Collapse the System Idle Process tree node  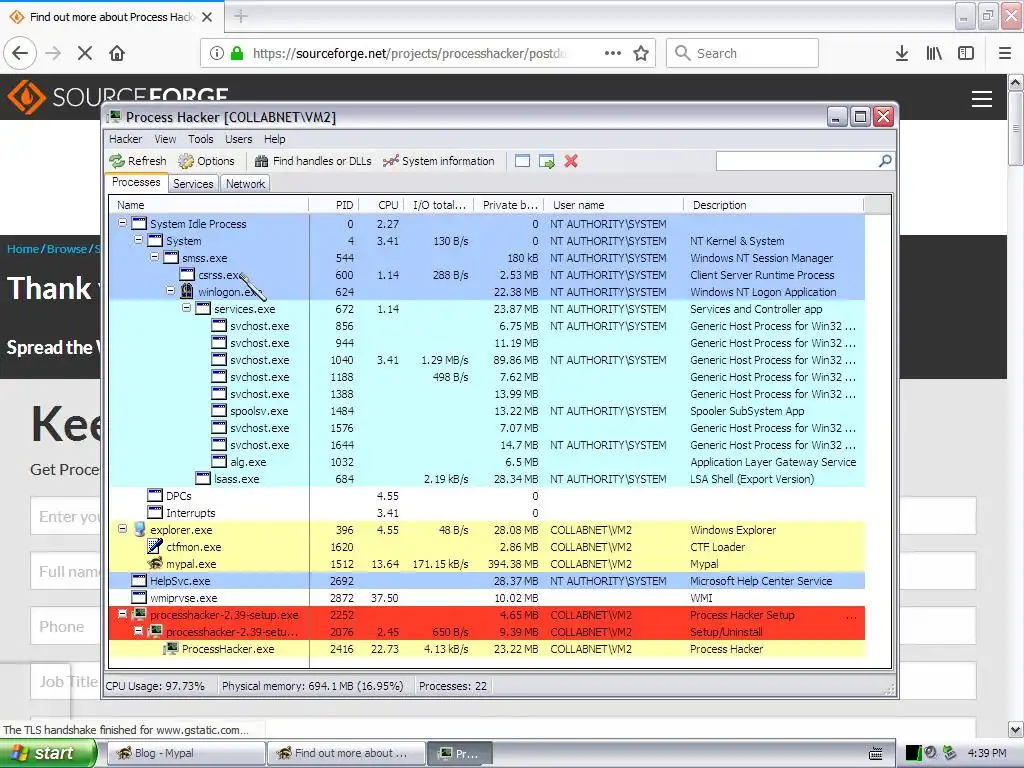tap(122, 223)
